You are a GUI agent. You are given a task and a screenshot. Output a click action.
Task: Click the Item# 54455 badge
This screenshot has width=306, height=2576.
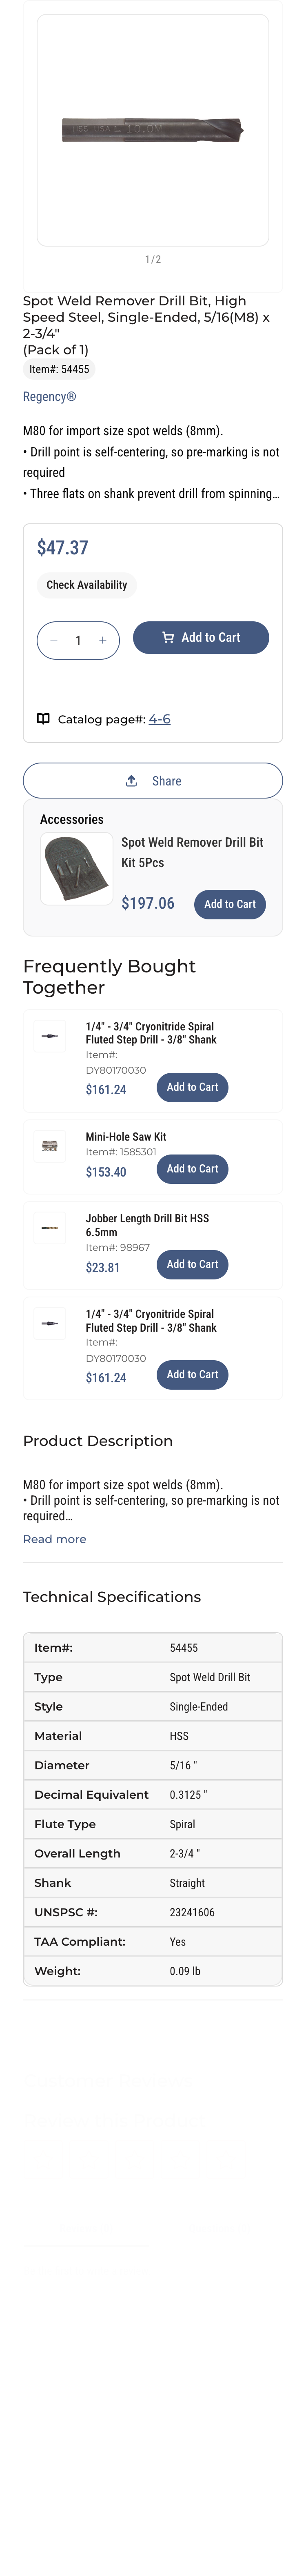59,370
